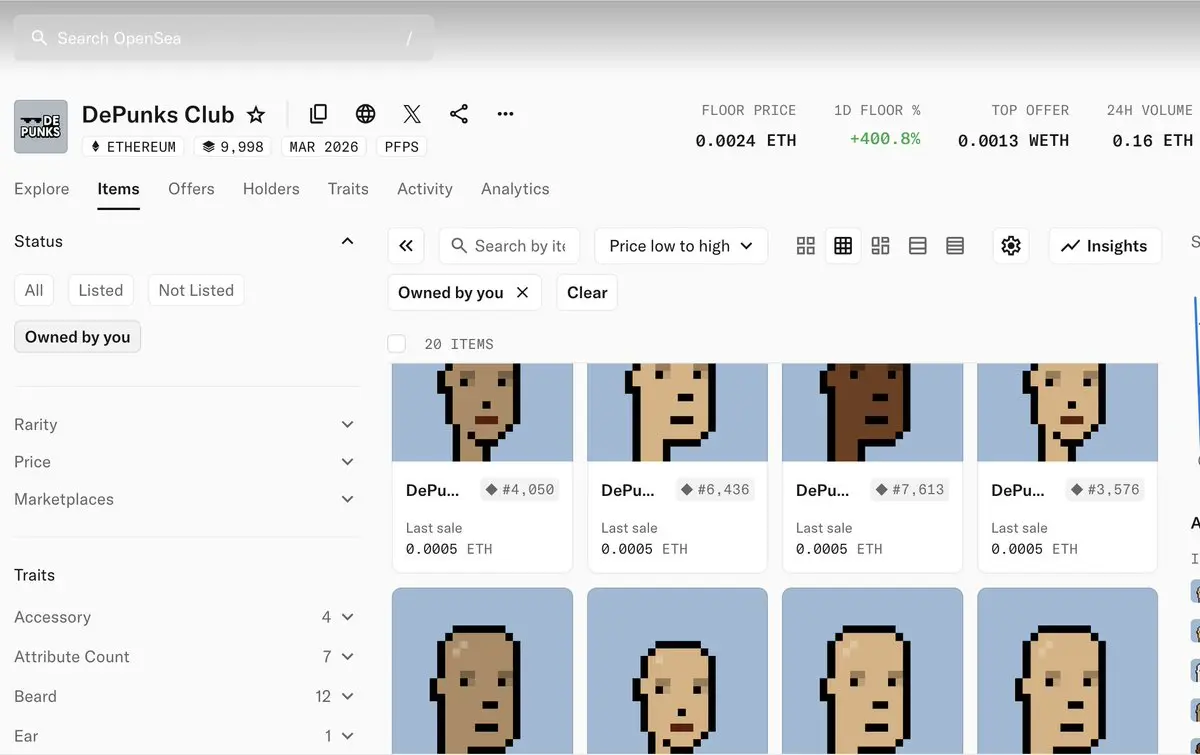1200x755 pixels.
Task: Click the +400.8% floor change value
Action: point(885,139)
